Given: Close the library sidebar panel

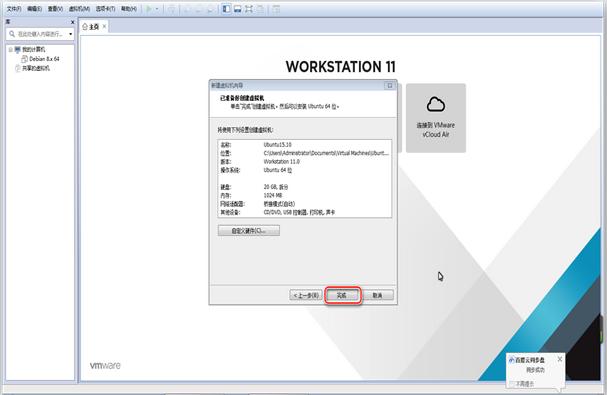Looking at the screenshot, I should click(72, 22).
